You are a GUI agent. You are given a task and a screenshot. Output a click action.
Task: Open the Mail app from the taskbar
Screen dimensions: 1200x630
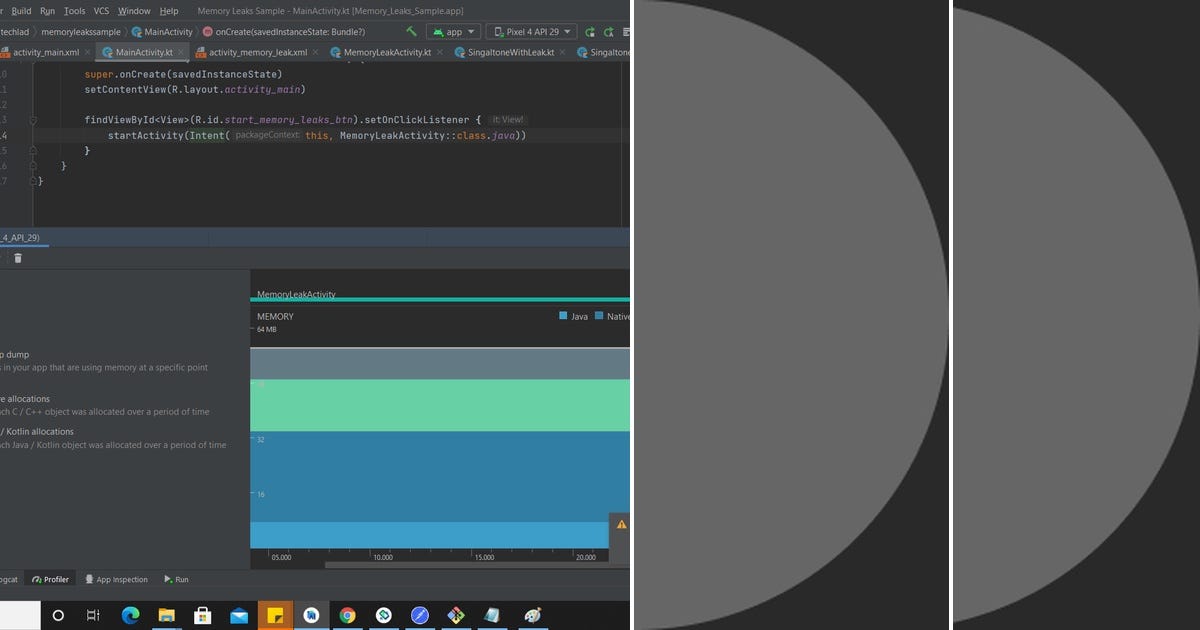239,615
